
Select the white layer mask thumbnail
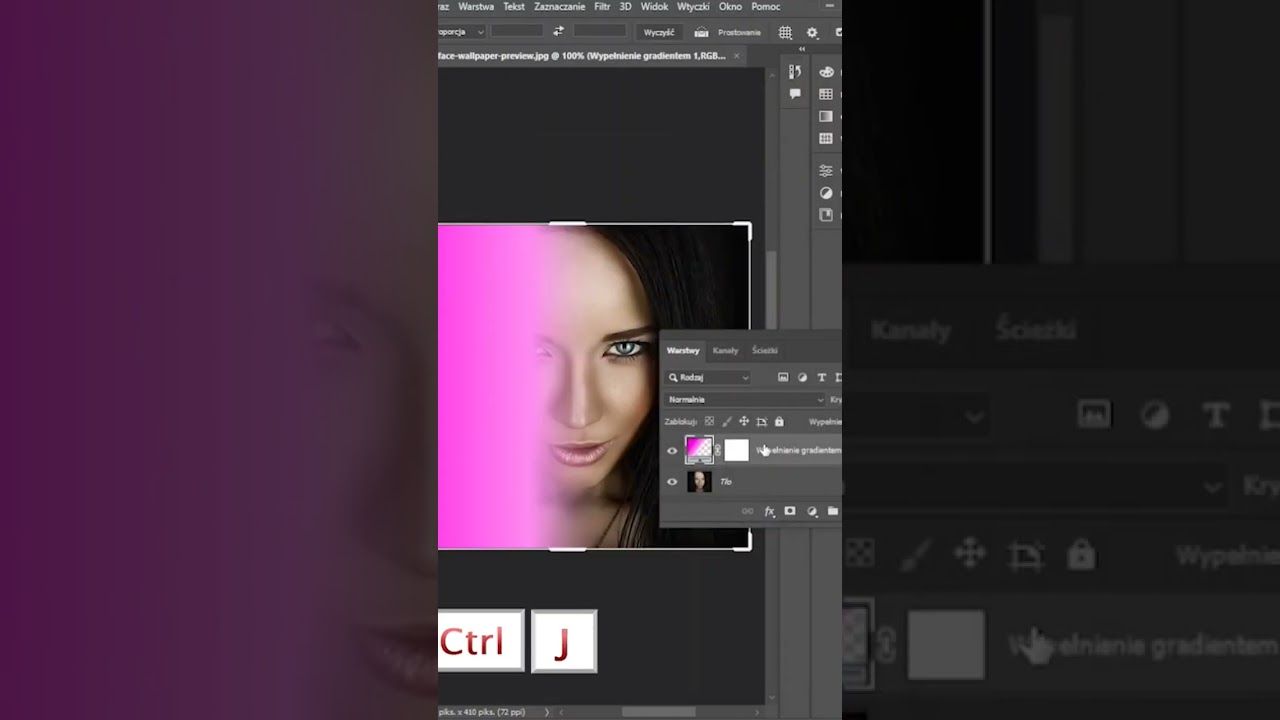point(736,450)
